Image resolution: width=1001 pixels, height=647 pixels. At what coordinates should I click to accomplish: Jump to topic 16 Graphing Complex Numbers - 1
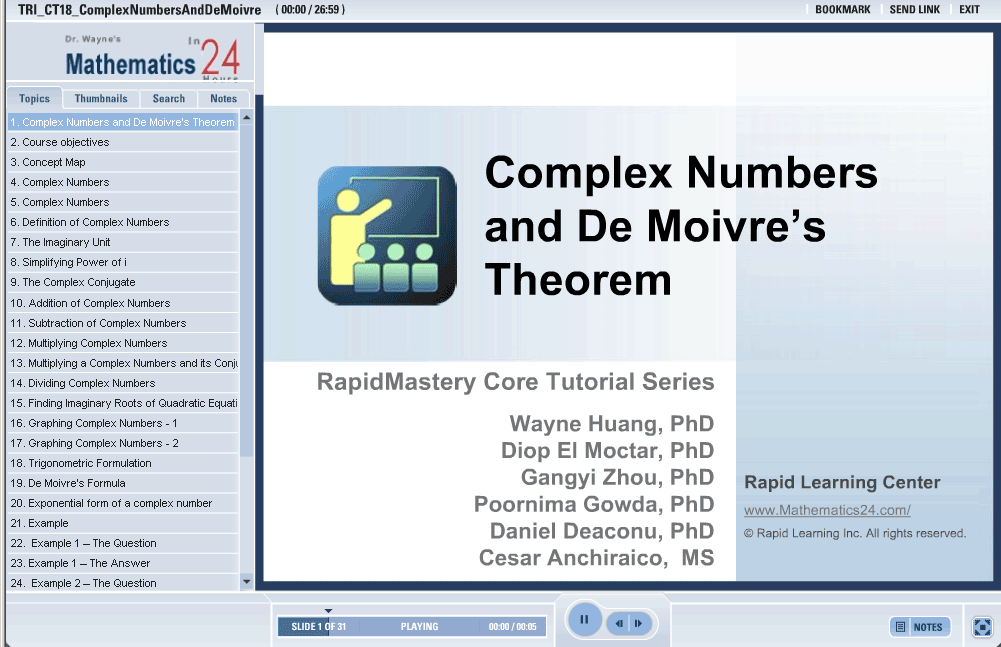(123, 423)
